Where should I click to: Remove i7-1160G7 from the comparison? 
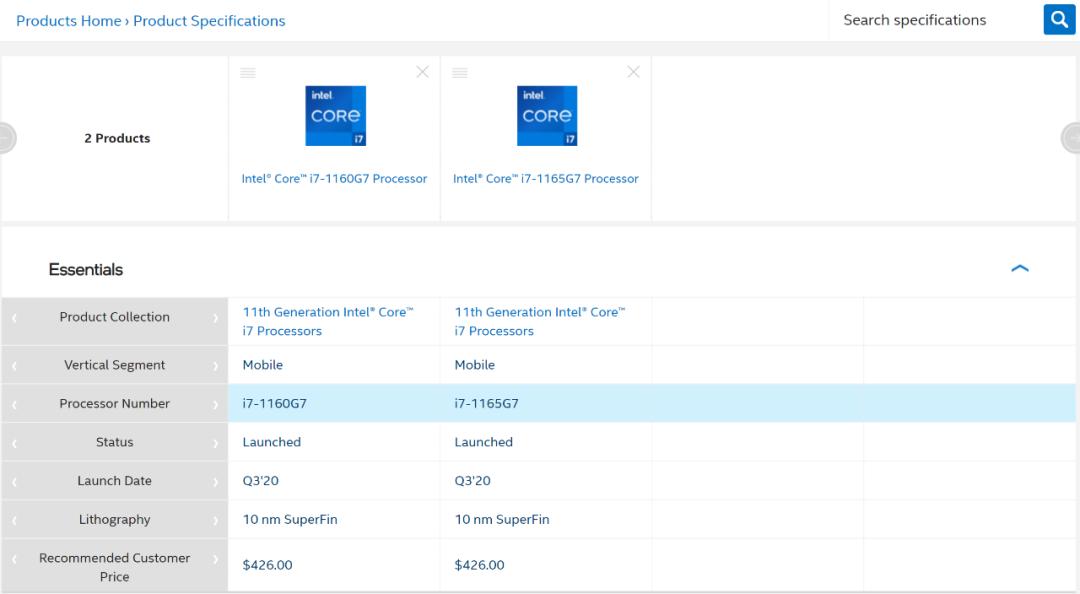[x=422, y=71]
